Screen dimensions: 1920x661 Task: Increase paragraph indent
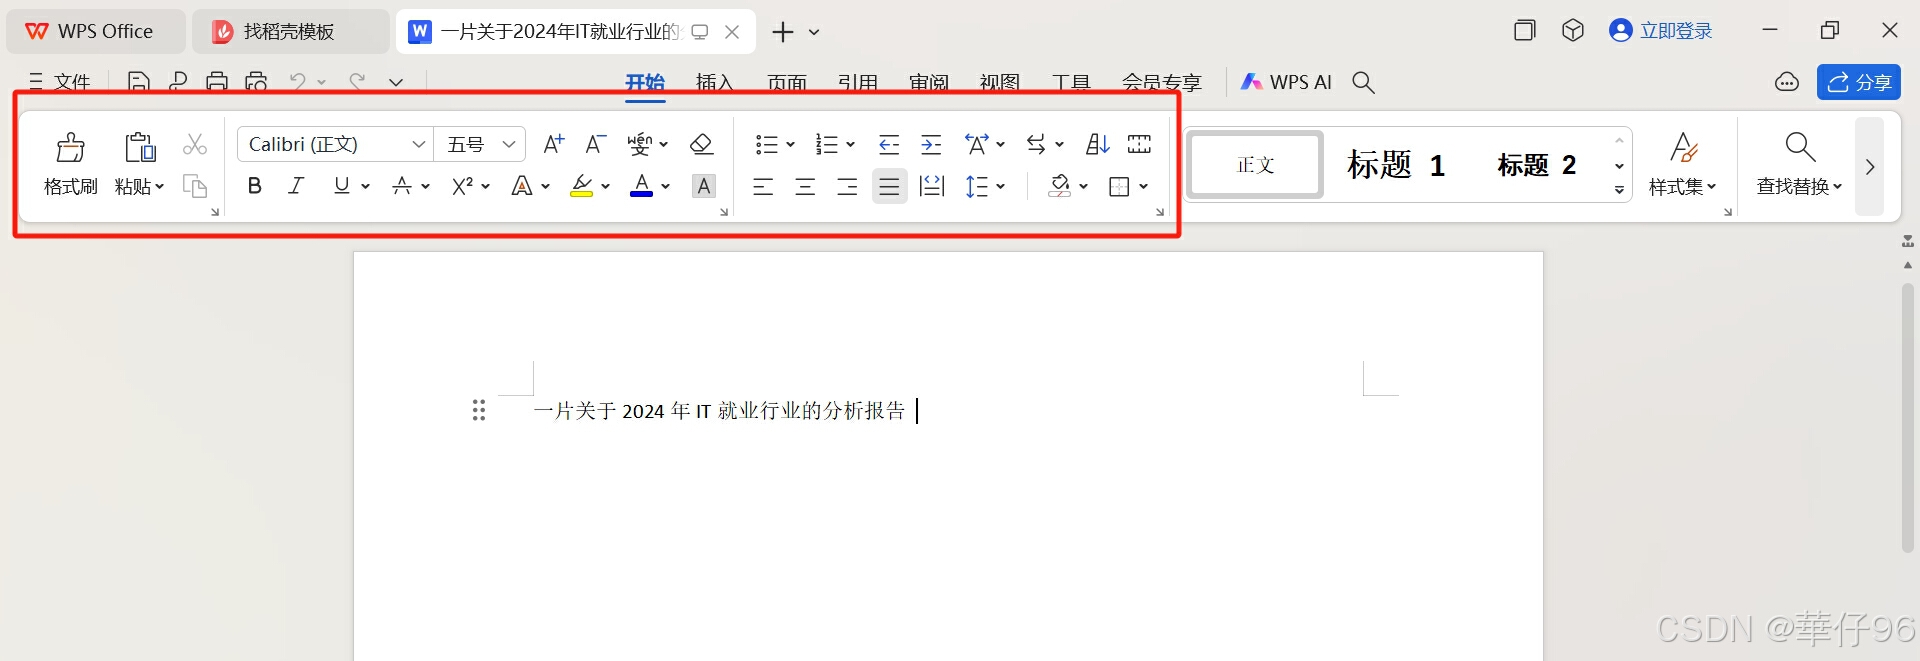[x=931, y=145]
